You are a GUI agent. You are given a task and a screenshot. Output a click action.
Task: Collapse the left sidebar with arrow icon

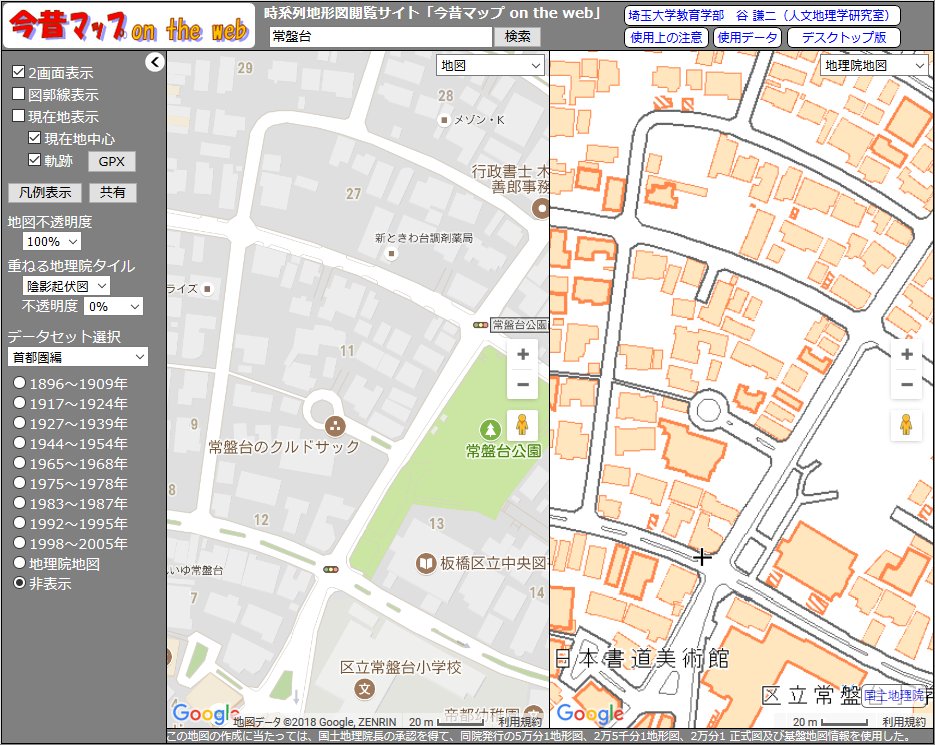[x=154, y=61]
